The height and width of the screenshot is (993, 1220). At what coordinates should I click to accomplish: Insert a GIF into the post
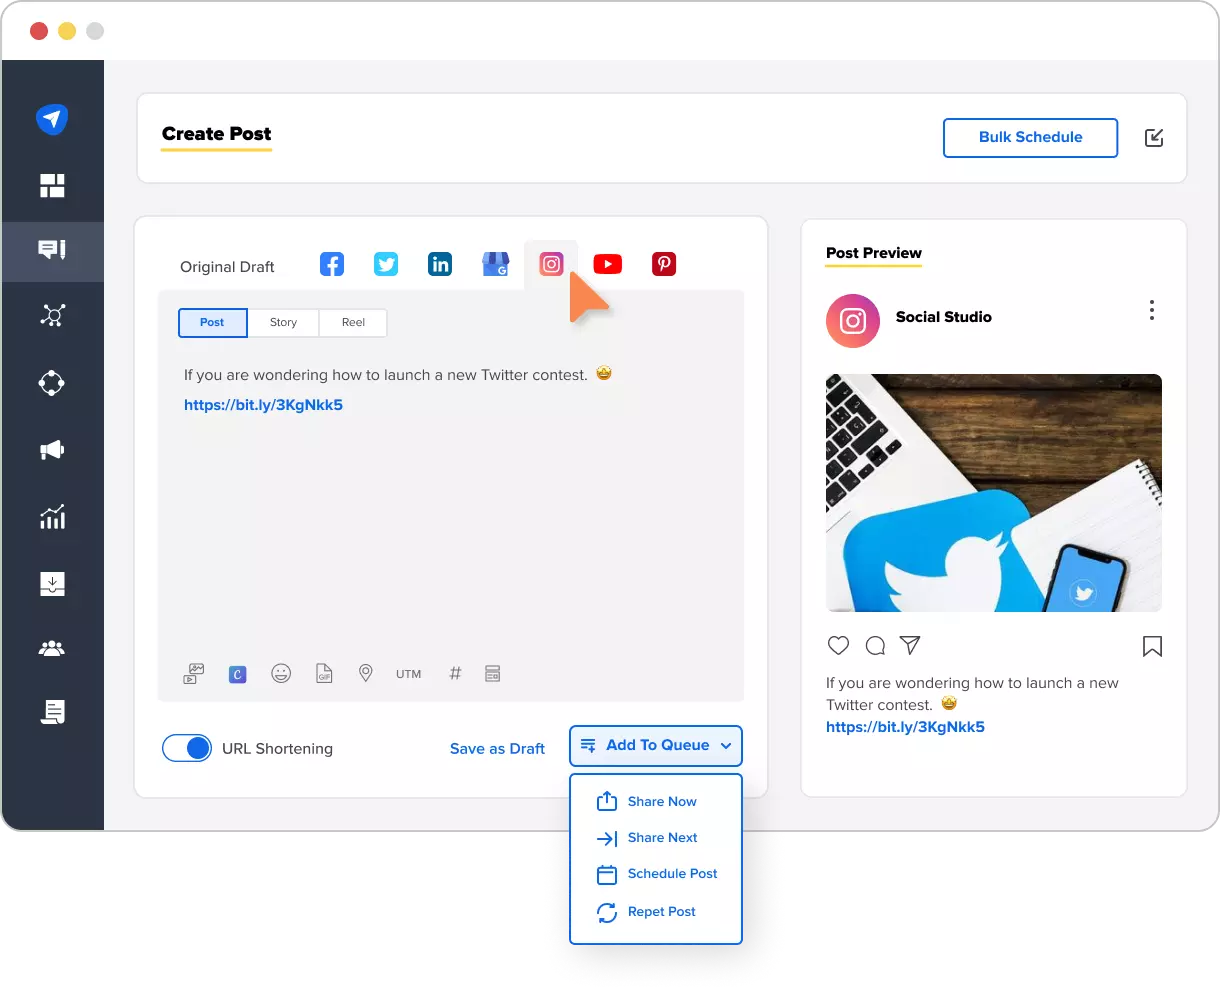click(323, 673)
